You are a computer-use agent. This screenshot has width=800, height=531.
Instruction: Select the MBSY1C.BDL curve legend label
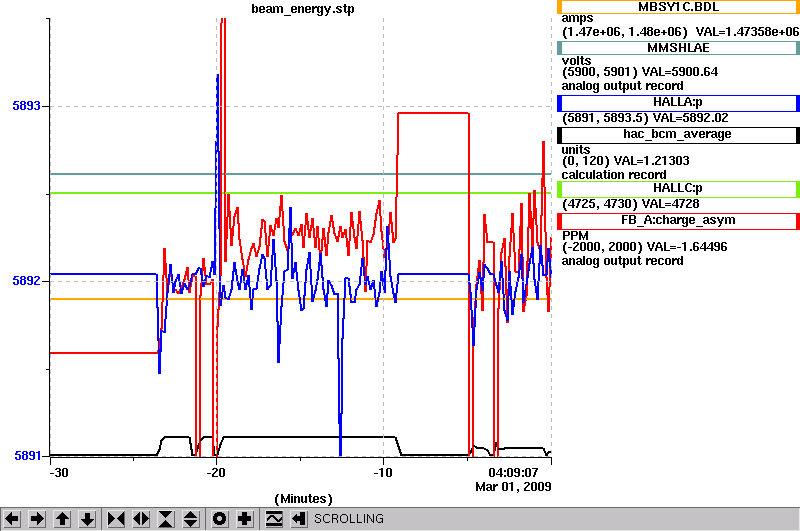(x=678, y=7)
